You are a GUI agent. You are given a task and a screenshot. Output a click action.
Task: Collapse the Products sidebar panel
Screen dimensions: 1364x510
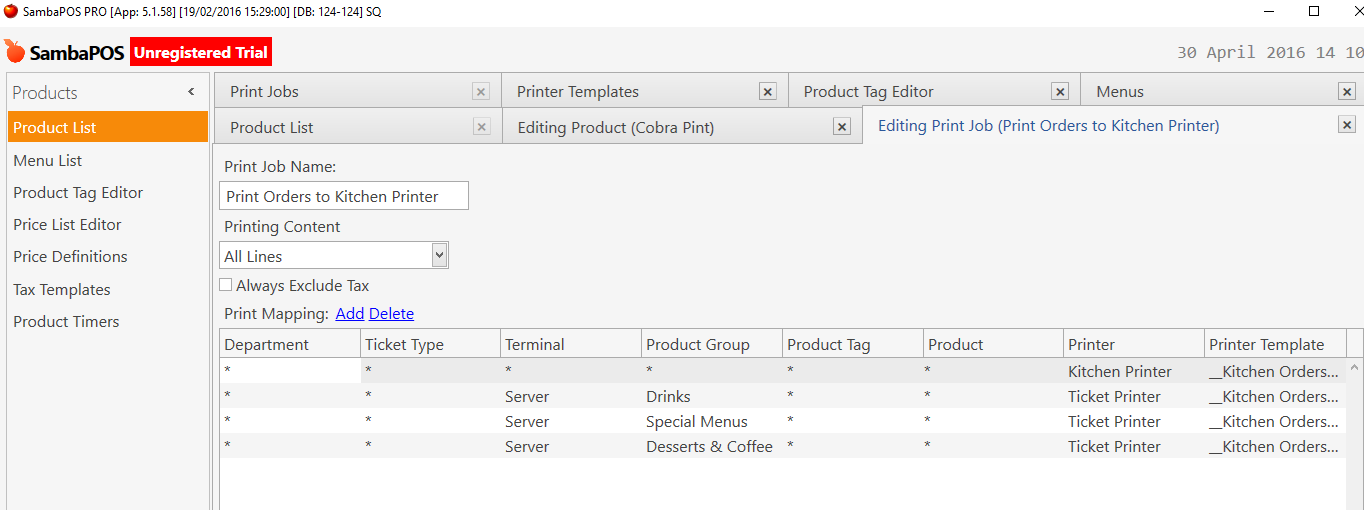click(191, 92)
